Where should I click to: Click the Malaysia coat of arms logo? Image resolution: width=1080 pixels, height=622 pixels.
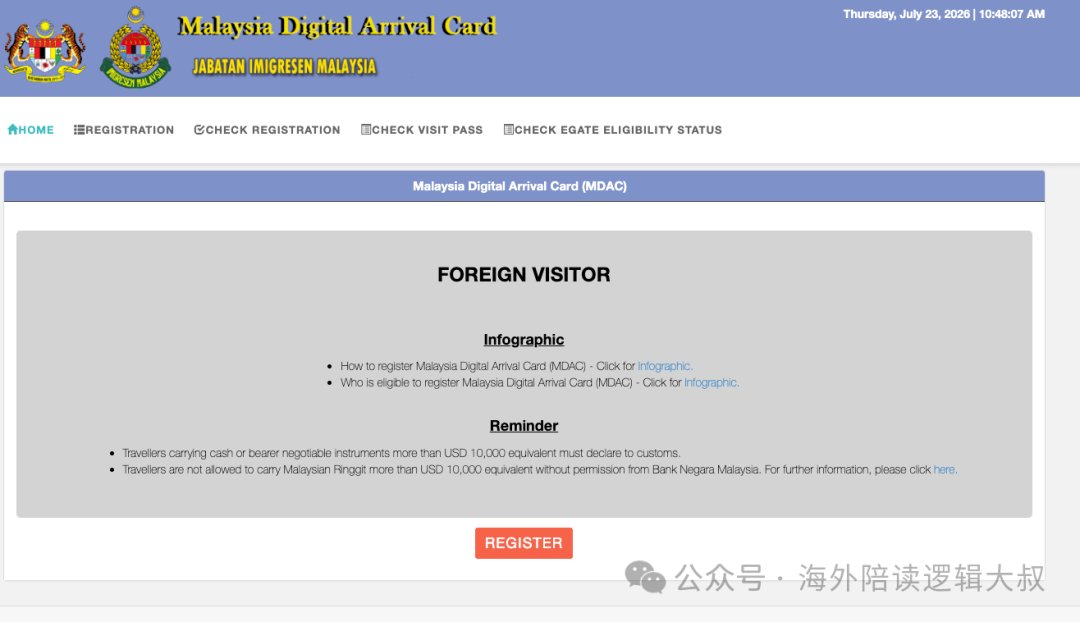click(45, 51)
